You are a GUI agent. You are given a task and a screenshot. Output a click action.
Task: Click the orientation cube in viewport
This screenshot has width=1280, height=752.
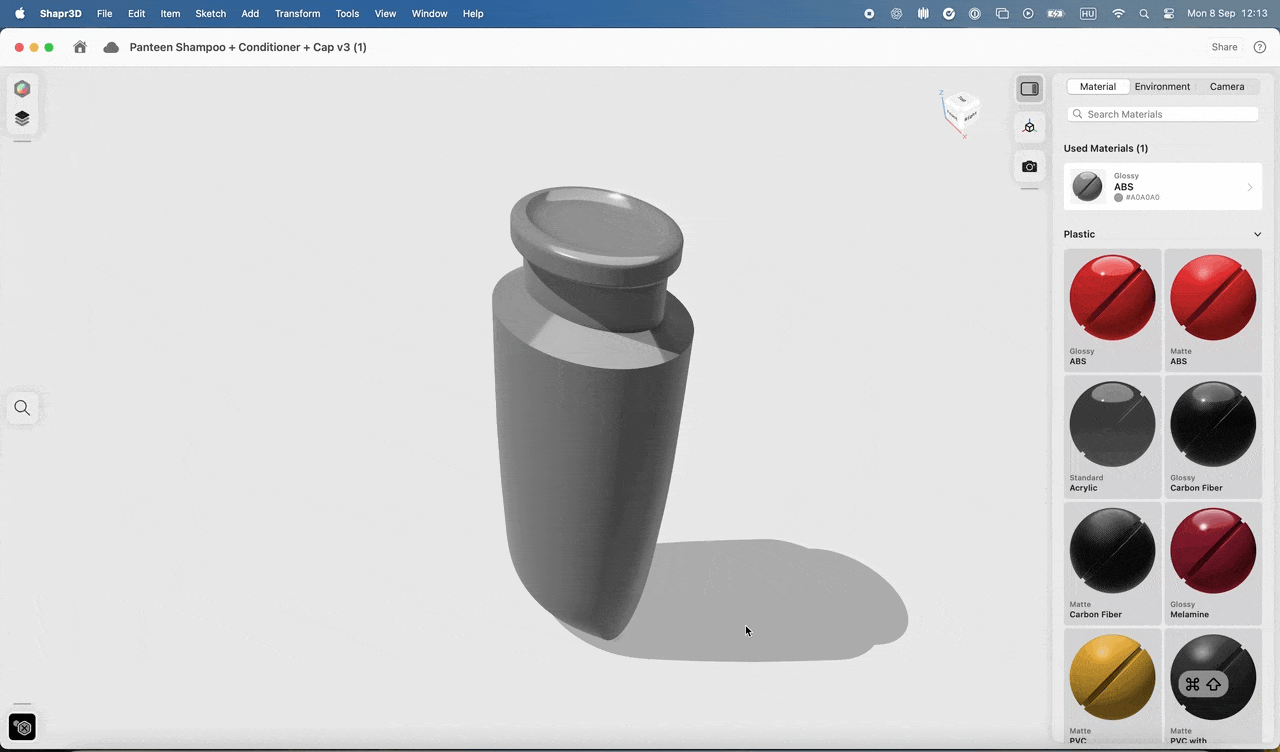click(x=962, y=110)
